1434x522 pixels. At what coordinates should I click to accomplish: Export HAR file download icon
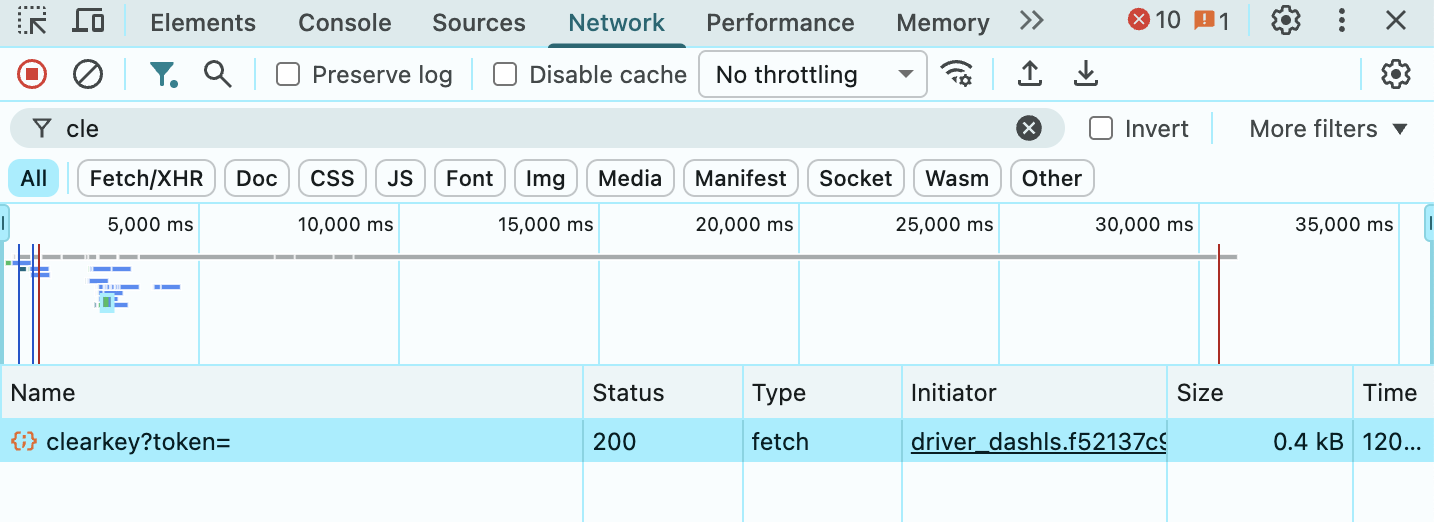click(1085, 74)
